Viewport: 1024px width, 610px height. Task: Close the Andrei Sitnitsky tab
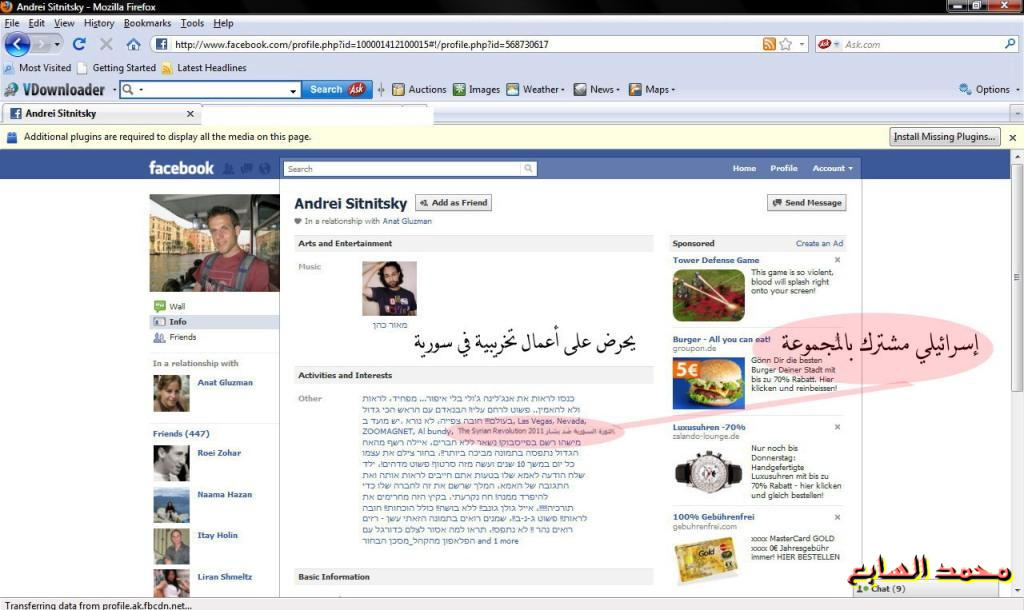tap(190, 114)
